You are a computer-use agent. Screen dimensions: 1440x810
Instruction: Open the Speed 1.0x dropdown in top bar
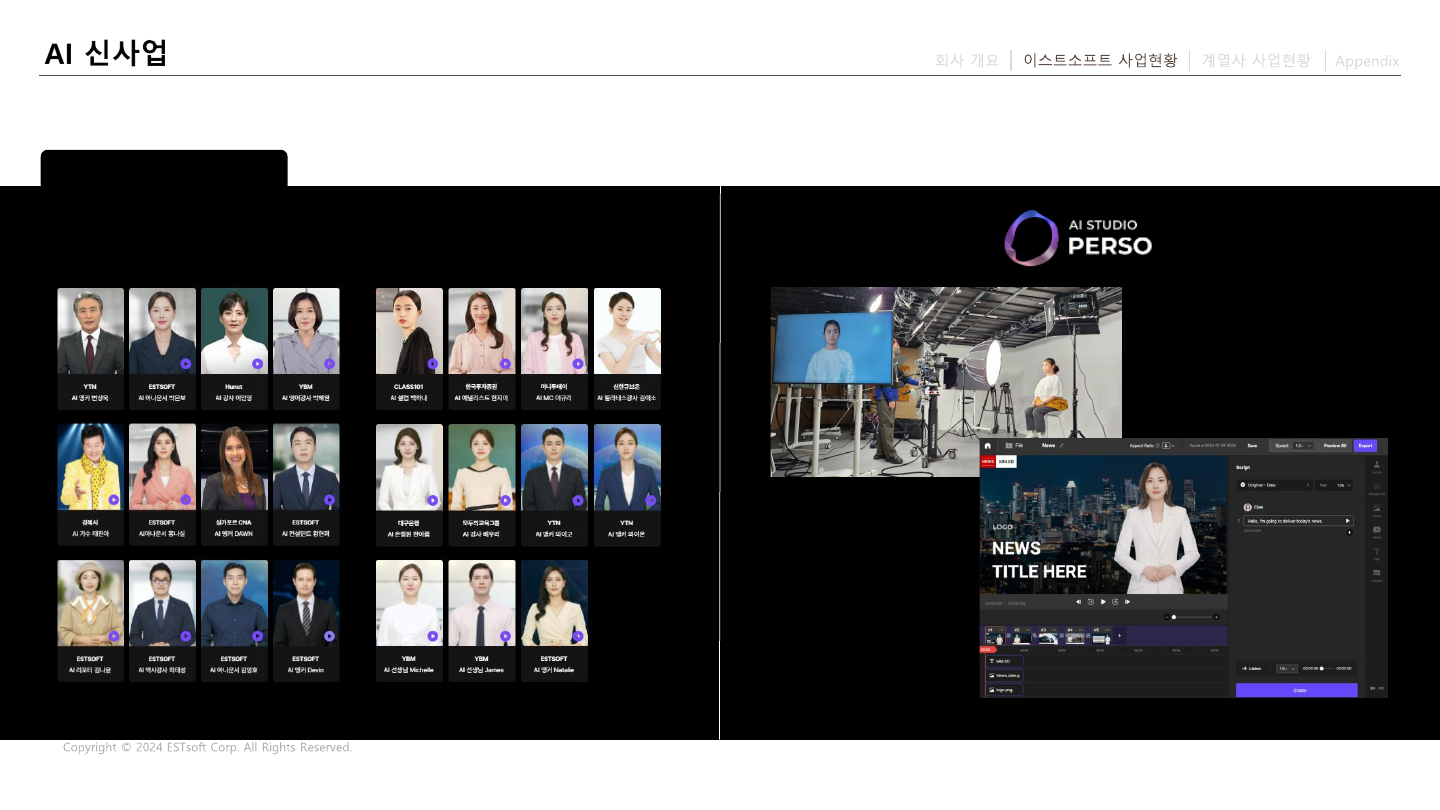tap(1303, 445)
